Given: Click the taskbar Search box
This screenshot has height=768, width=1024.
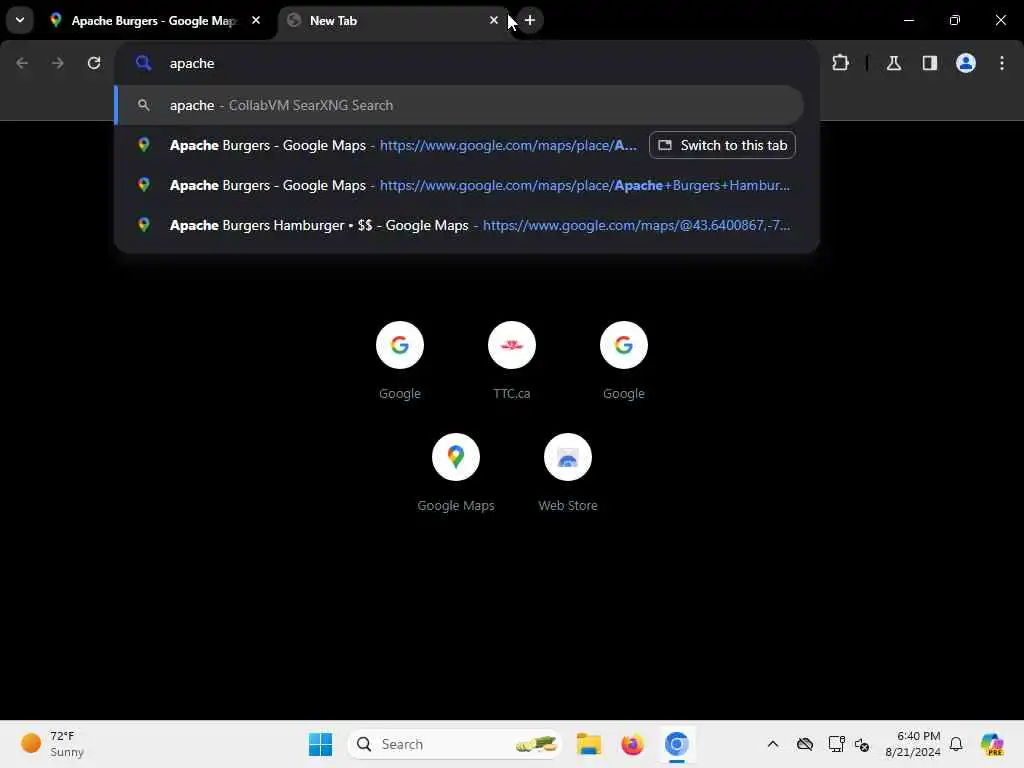Looking at the screenshot, I should point(455,744).
